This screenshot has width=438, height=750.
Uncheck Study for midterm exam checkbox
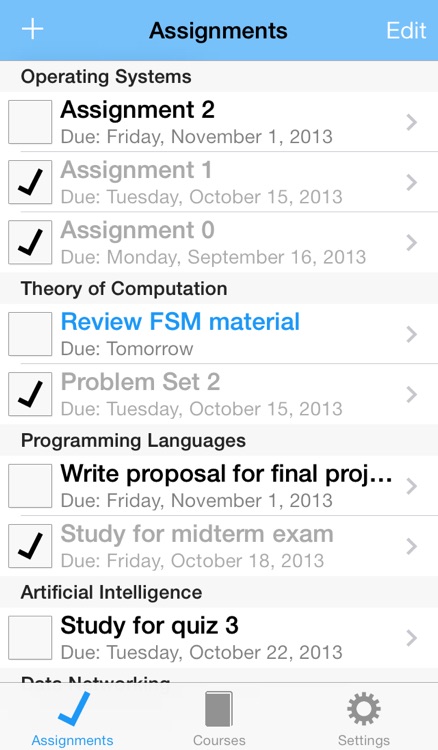[30, 546]
